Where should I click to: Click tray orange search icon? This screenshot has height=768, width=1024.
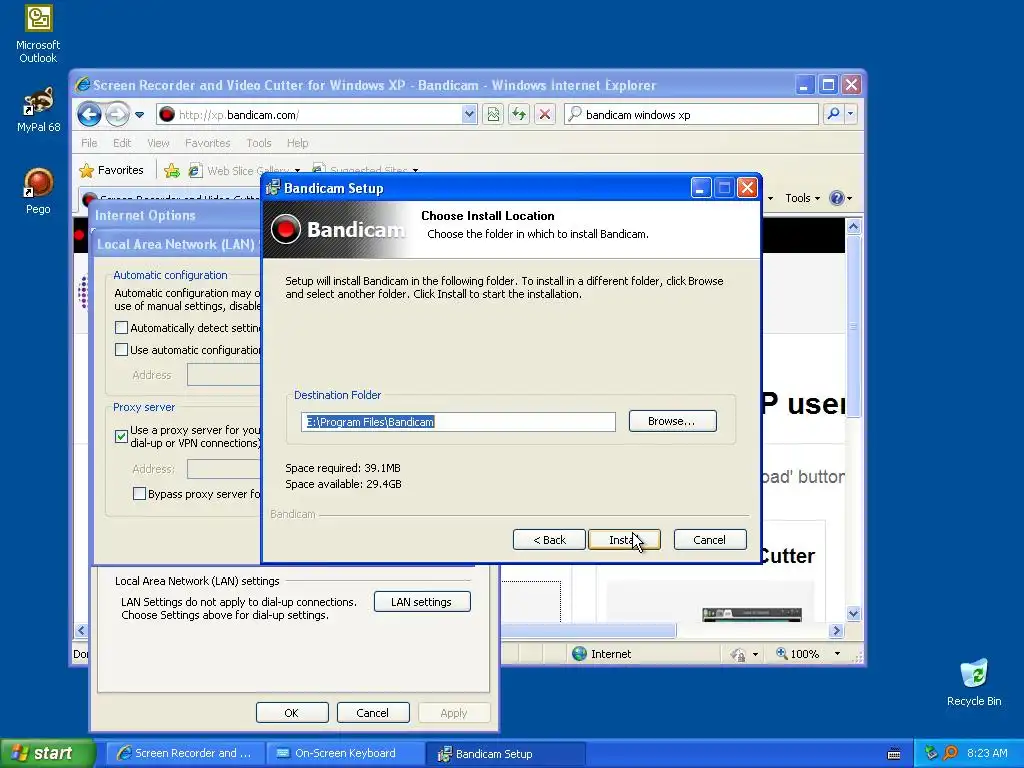(951, 753)
